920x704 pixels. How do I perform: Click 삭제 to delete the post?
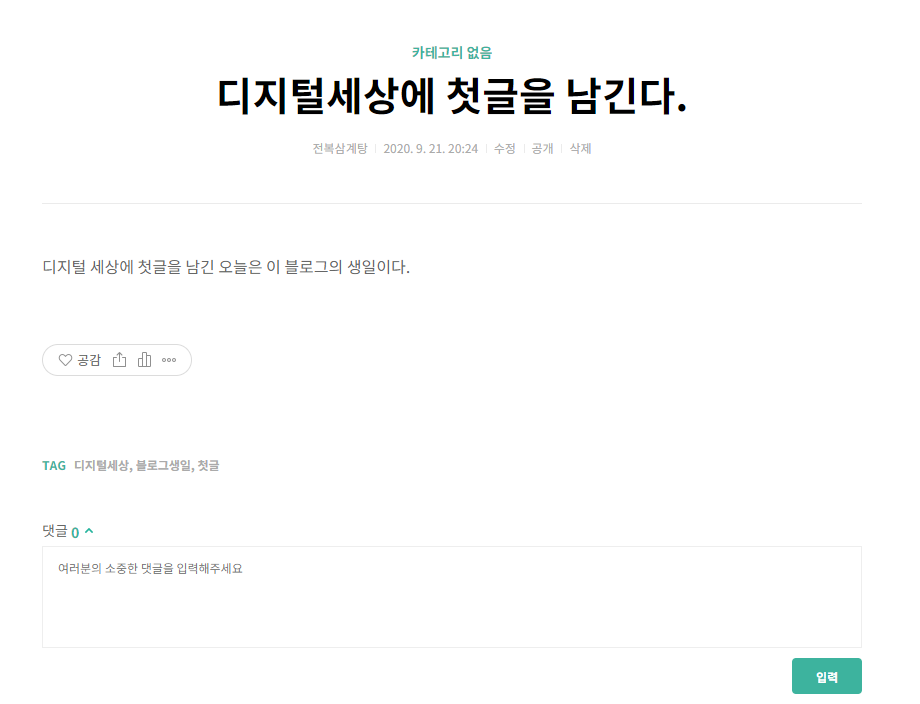(580, 148)
